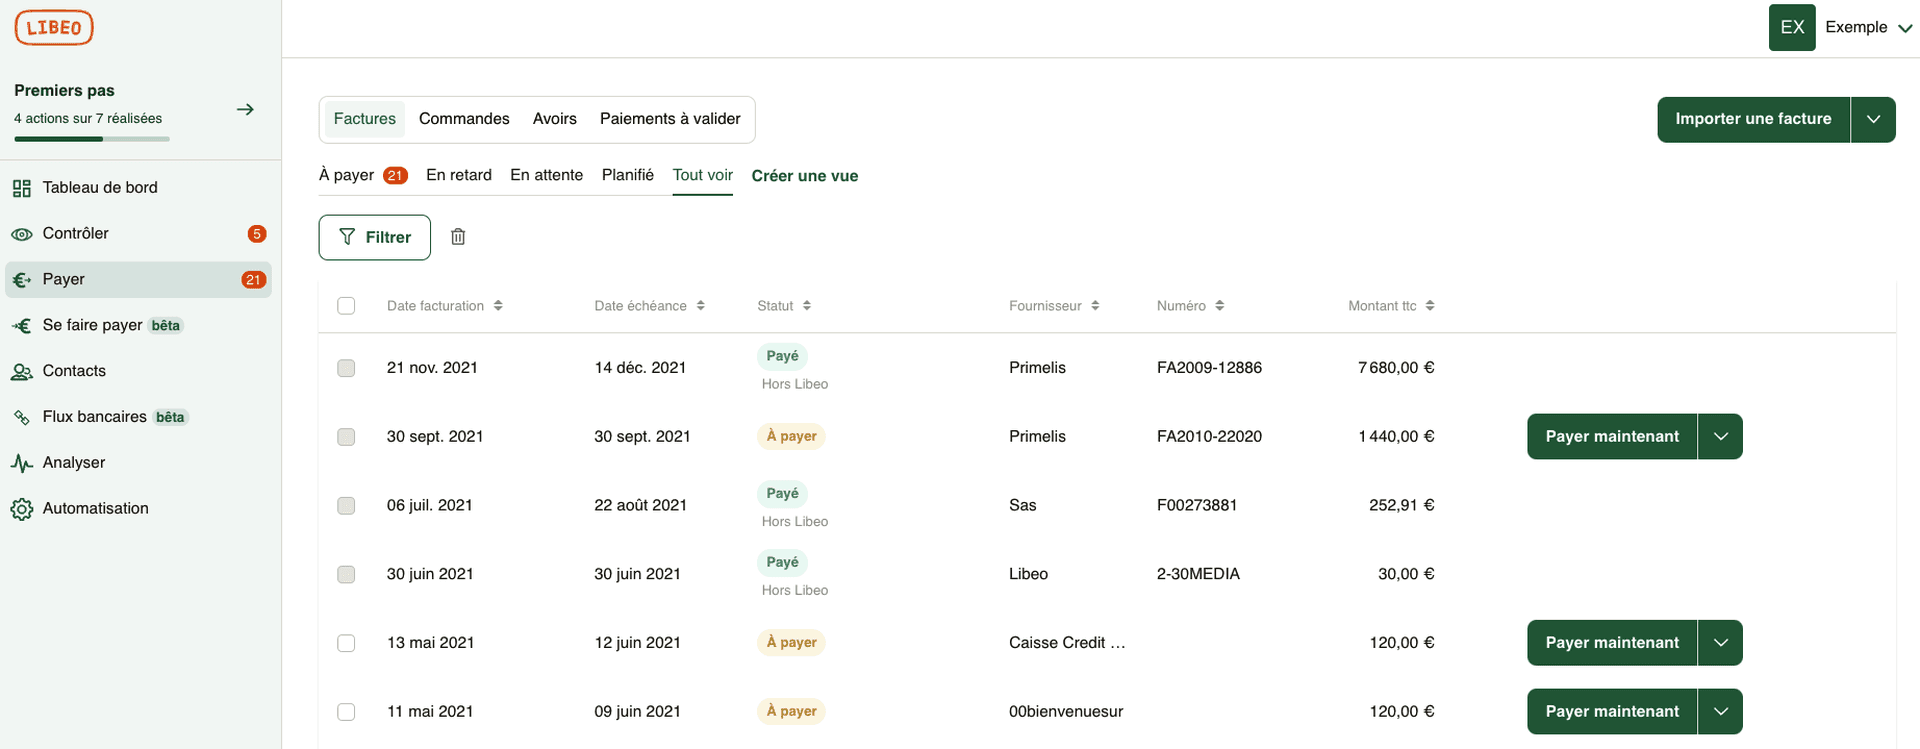This screenshot has height=749, width=1920.
Task: Check the 30 sept. 2021 invoice row
Action: [x=346, y=437]
